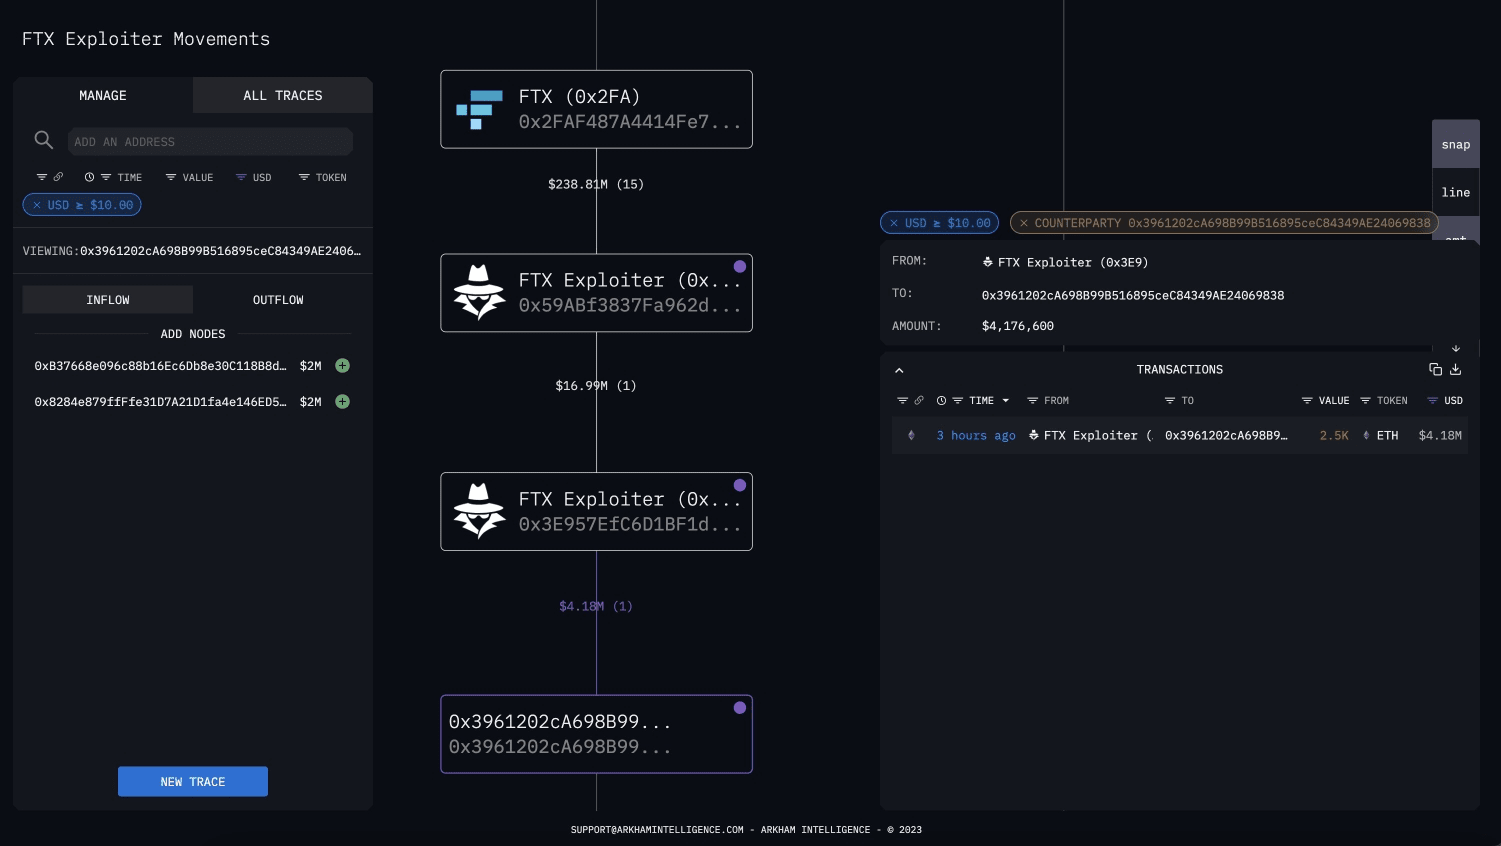
Task: Toggle the line option on the right edge
Action: [x=1456, y=192]
